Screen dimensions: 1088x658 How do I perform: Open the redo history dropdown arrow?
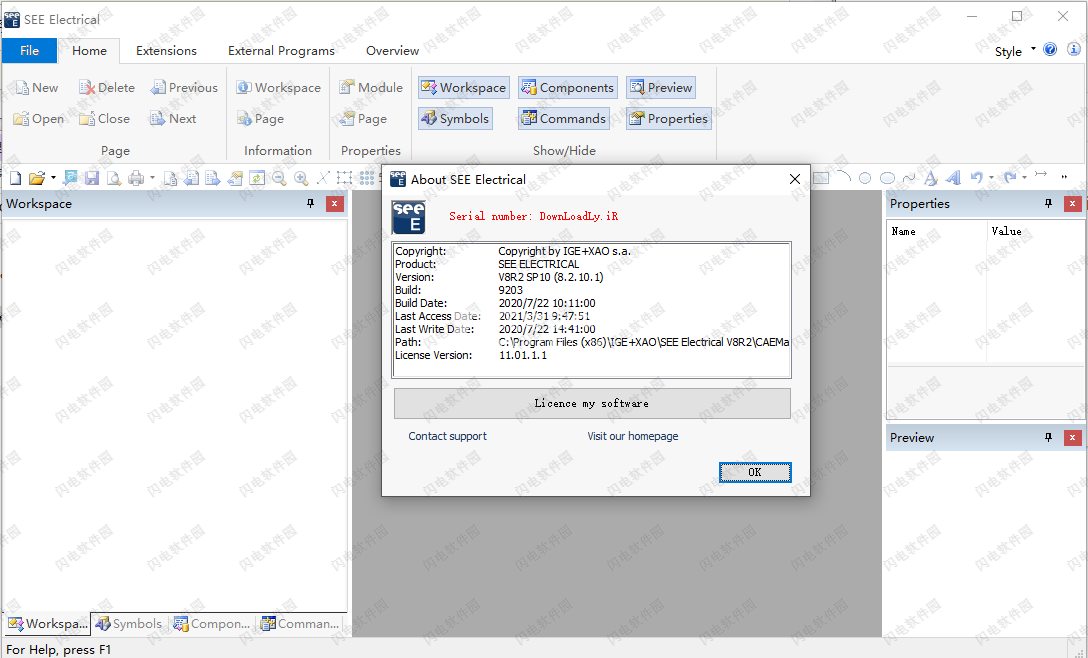[x=1024, y=178]
